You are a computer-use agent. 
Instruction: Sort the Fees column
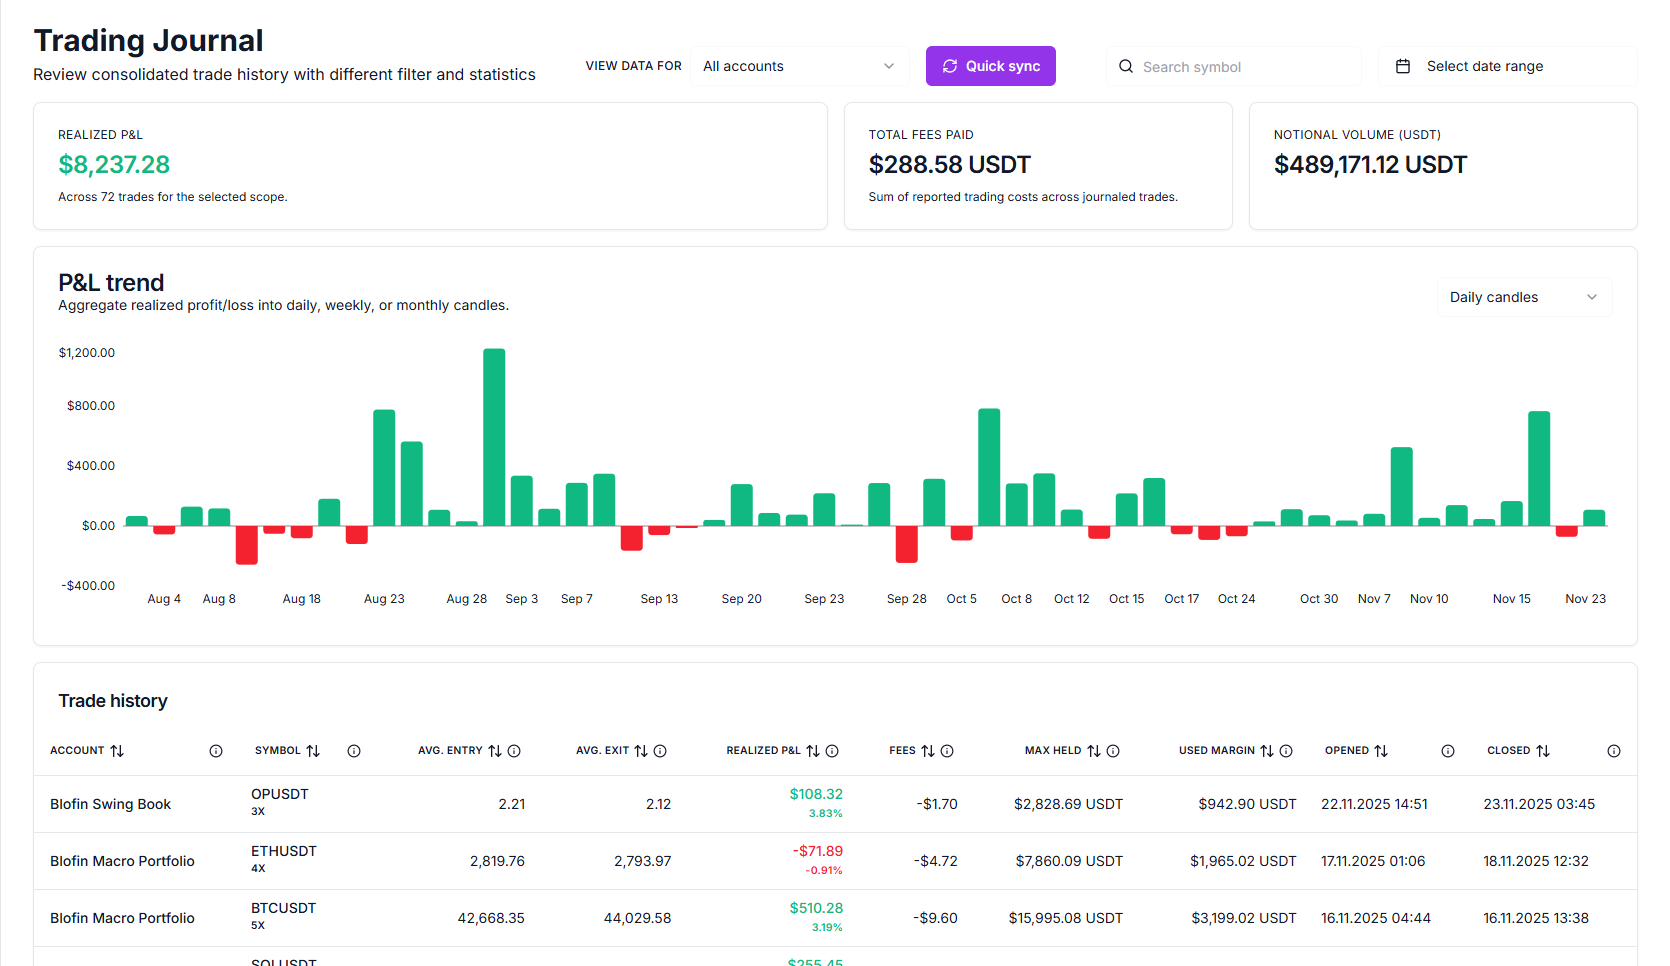click(929, 750)
